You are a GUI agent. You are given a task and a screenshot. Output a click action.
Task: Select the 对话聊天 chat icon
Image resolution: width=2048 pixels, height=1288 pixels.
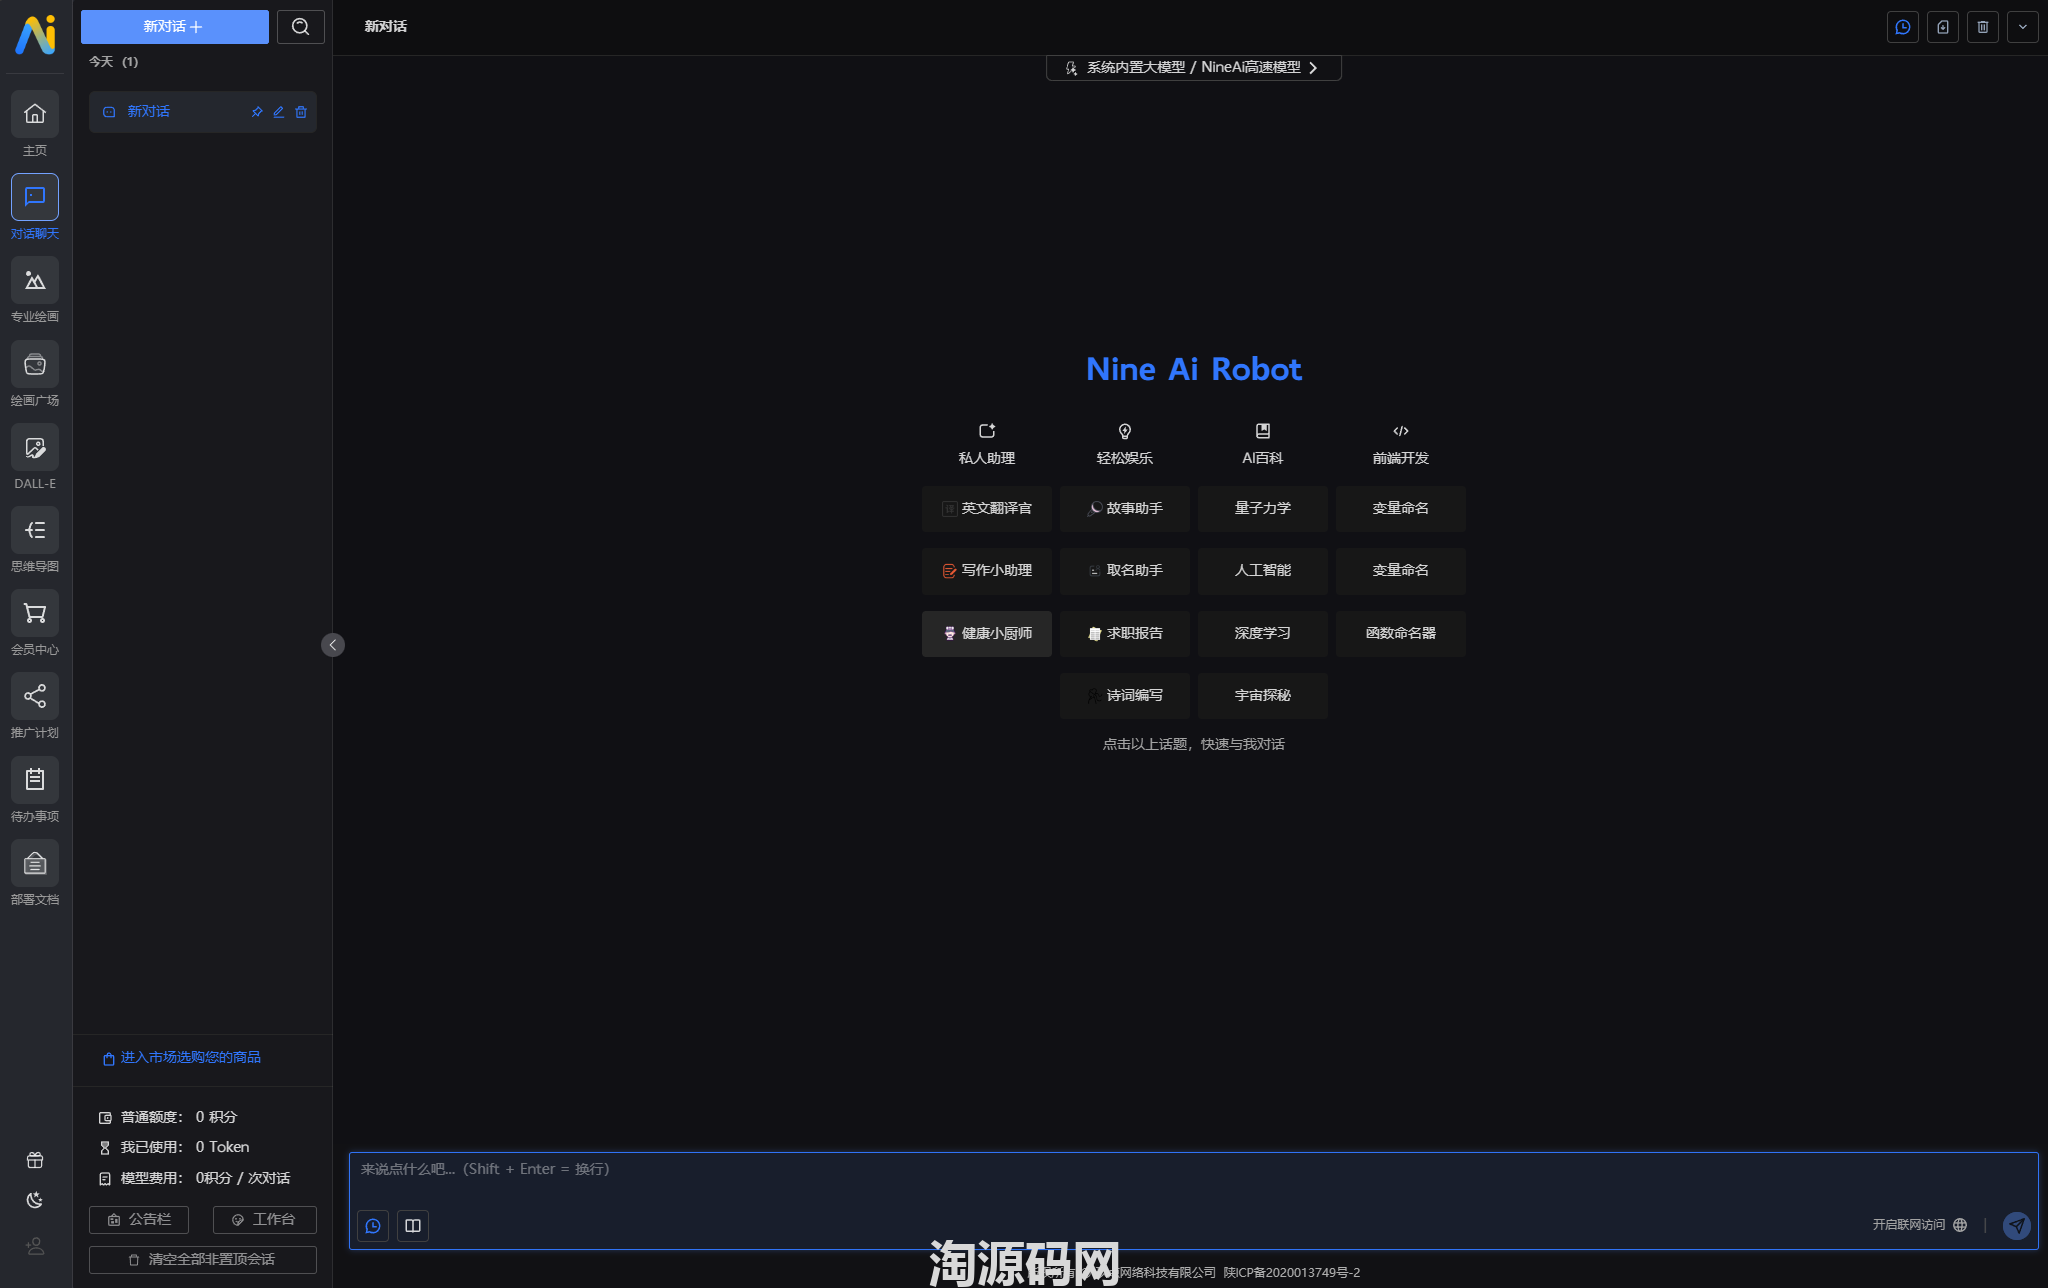click(x=35, y=197)
